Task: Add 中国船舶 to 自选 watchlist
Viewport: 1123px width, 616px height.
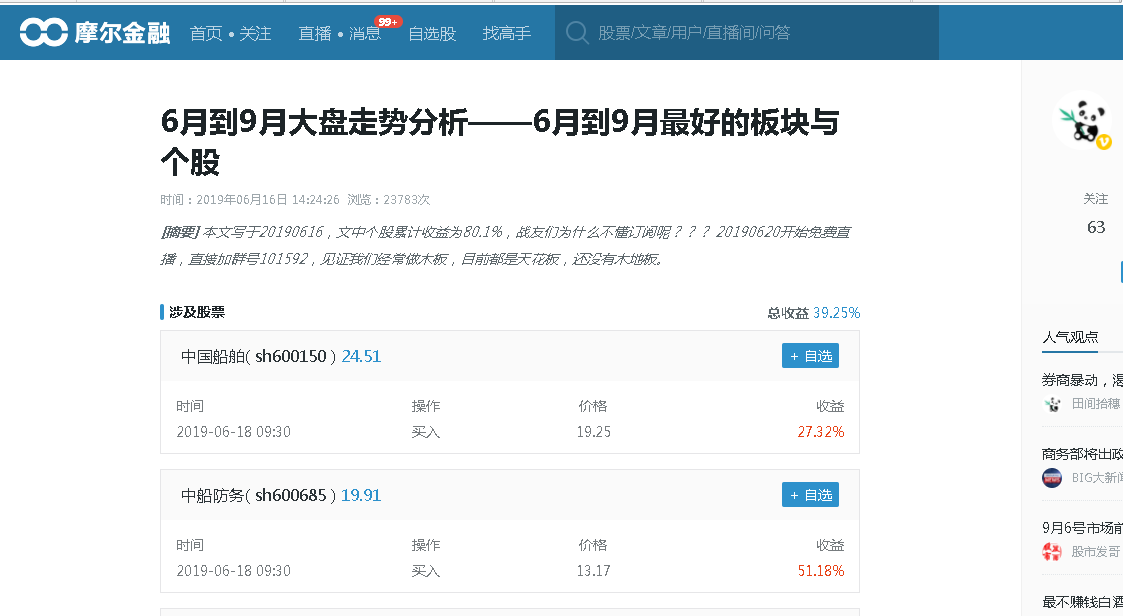Action: coord(810,356)
